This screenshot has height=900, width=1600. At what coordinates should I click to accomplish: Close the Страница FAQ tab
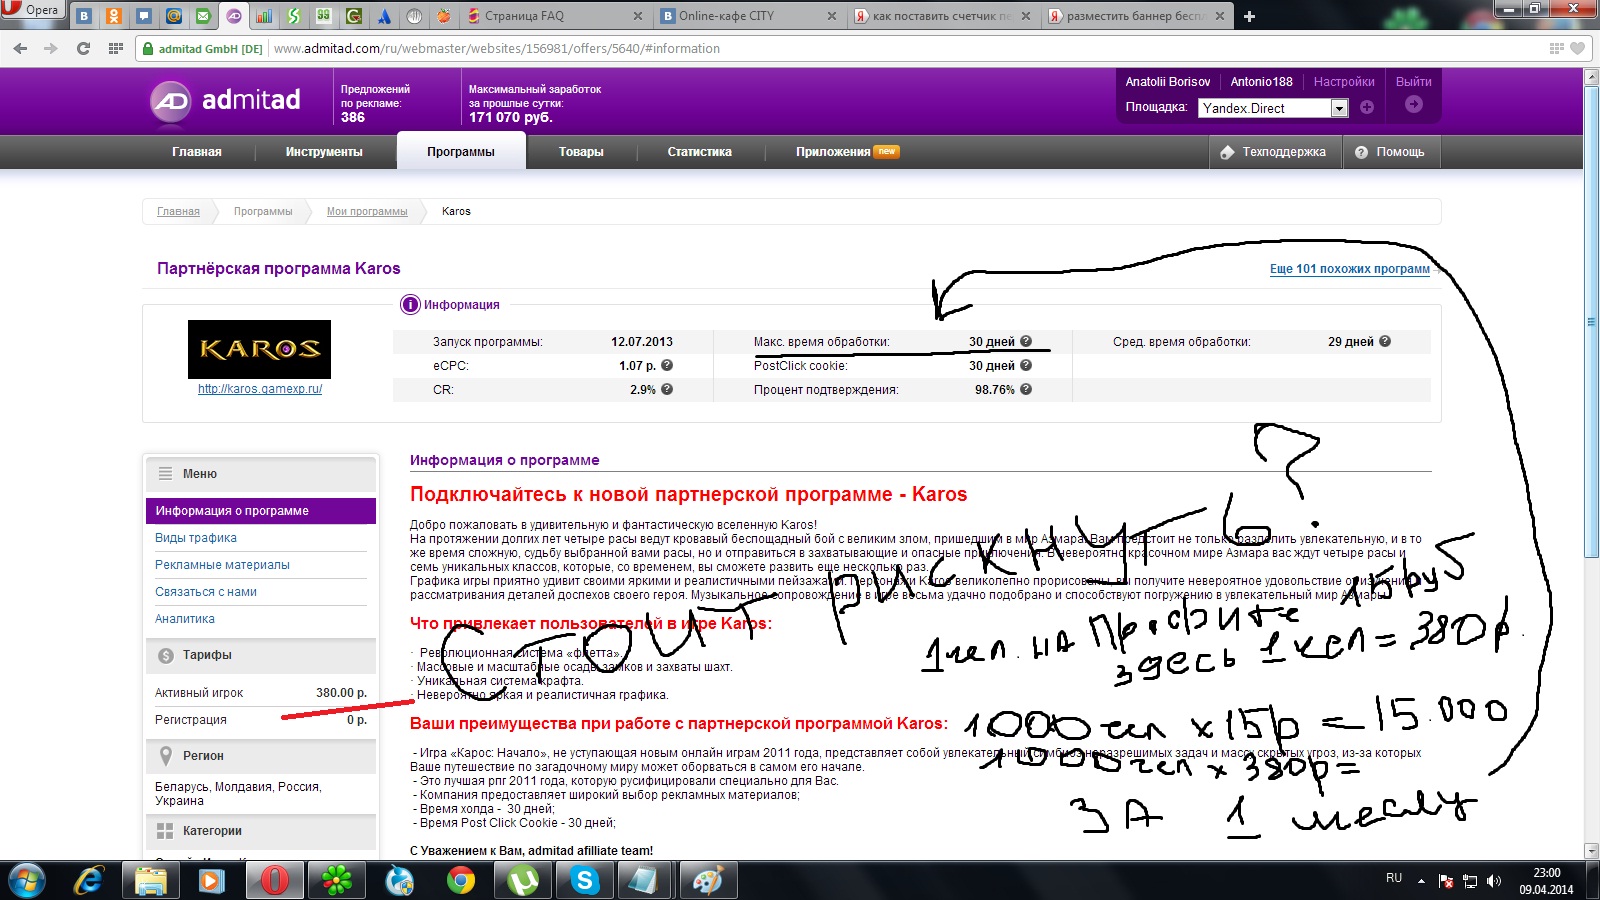coord(639,16)
